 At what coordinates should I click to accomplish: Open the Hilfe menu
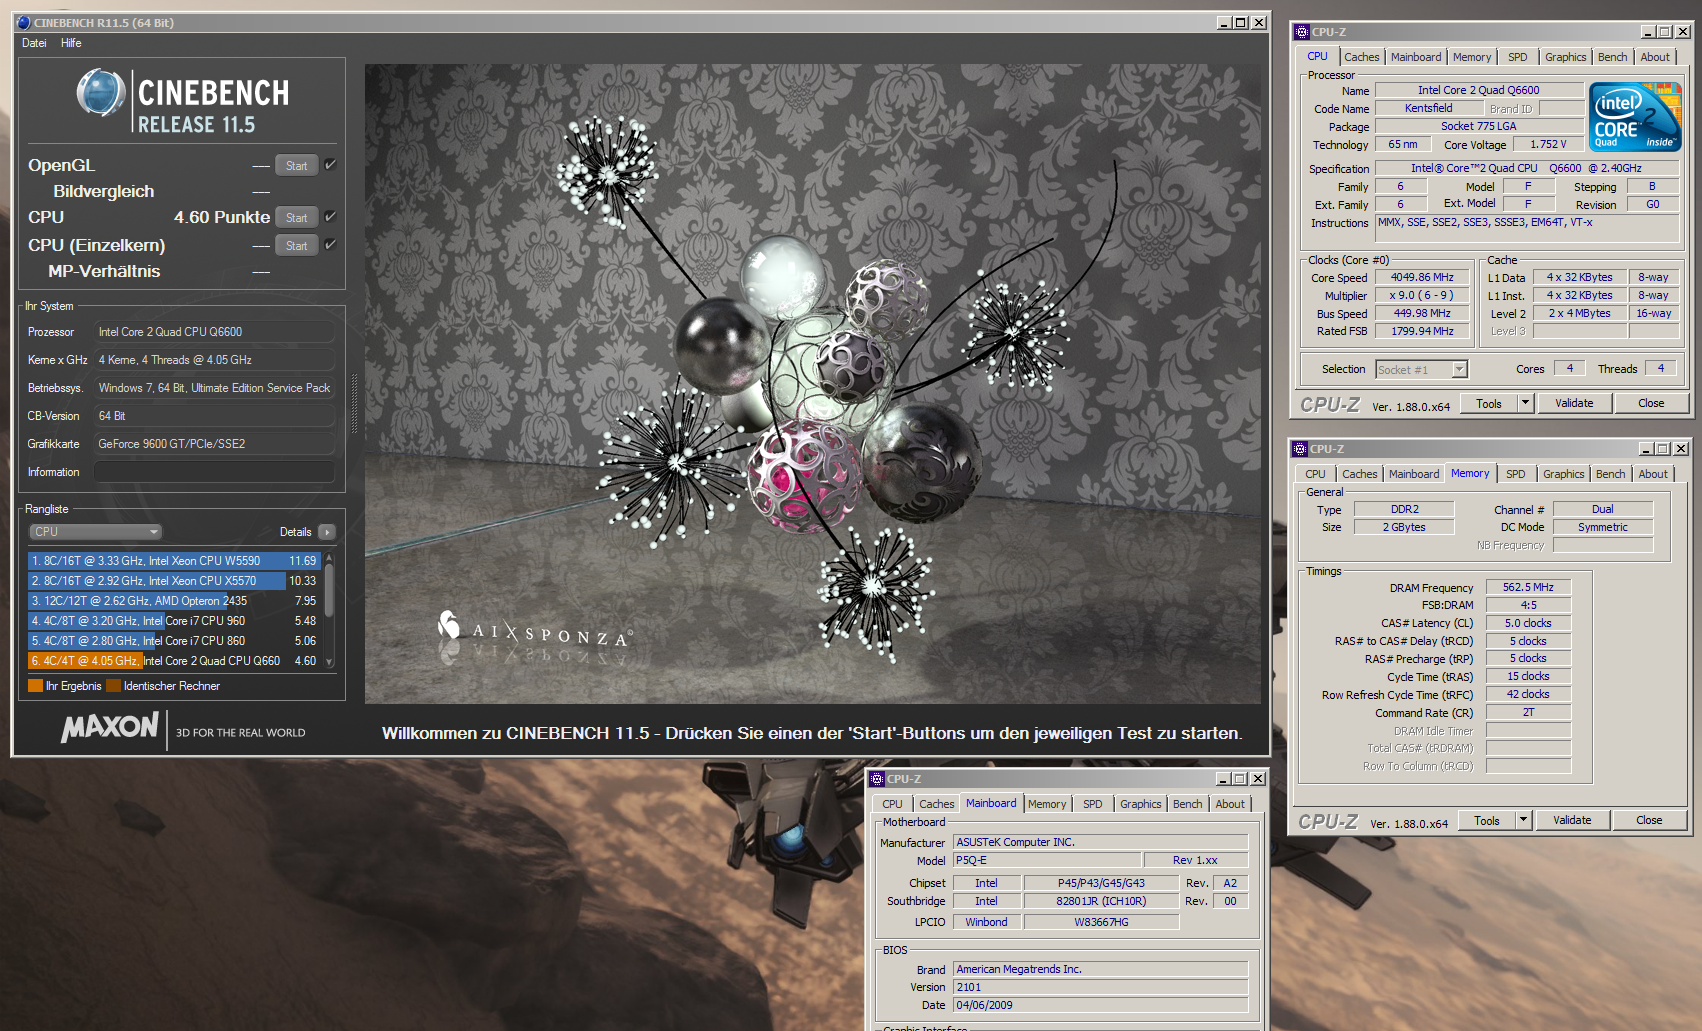pyautogui.click(x=71, y=43)
